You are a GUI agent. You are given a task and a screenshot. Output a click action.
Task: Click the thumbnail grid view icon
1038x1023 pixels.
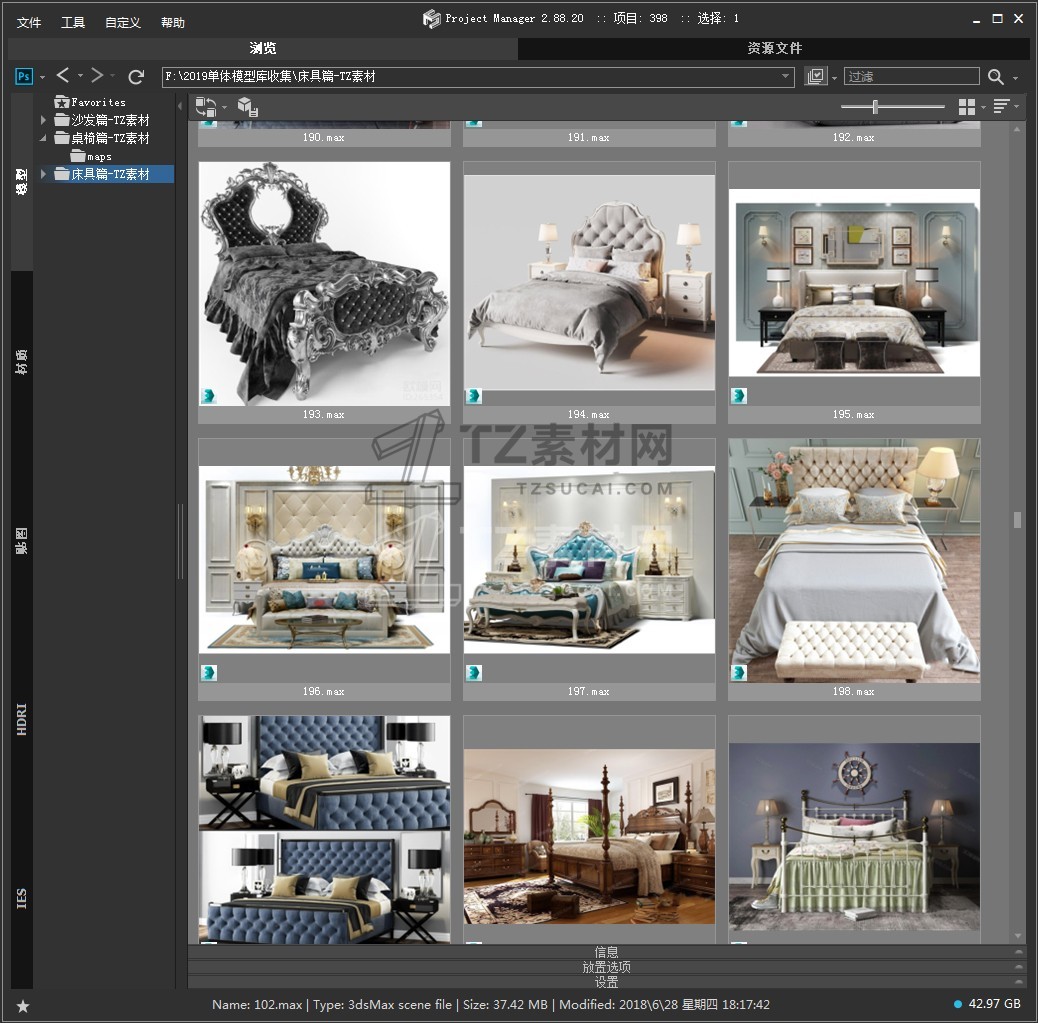[966, 107]
